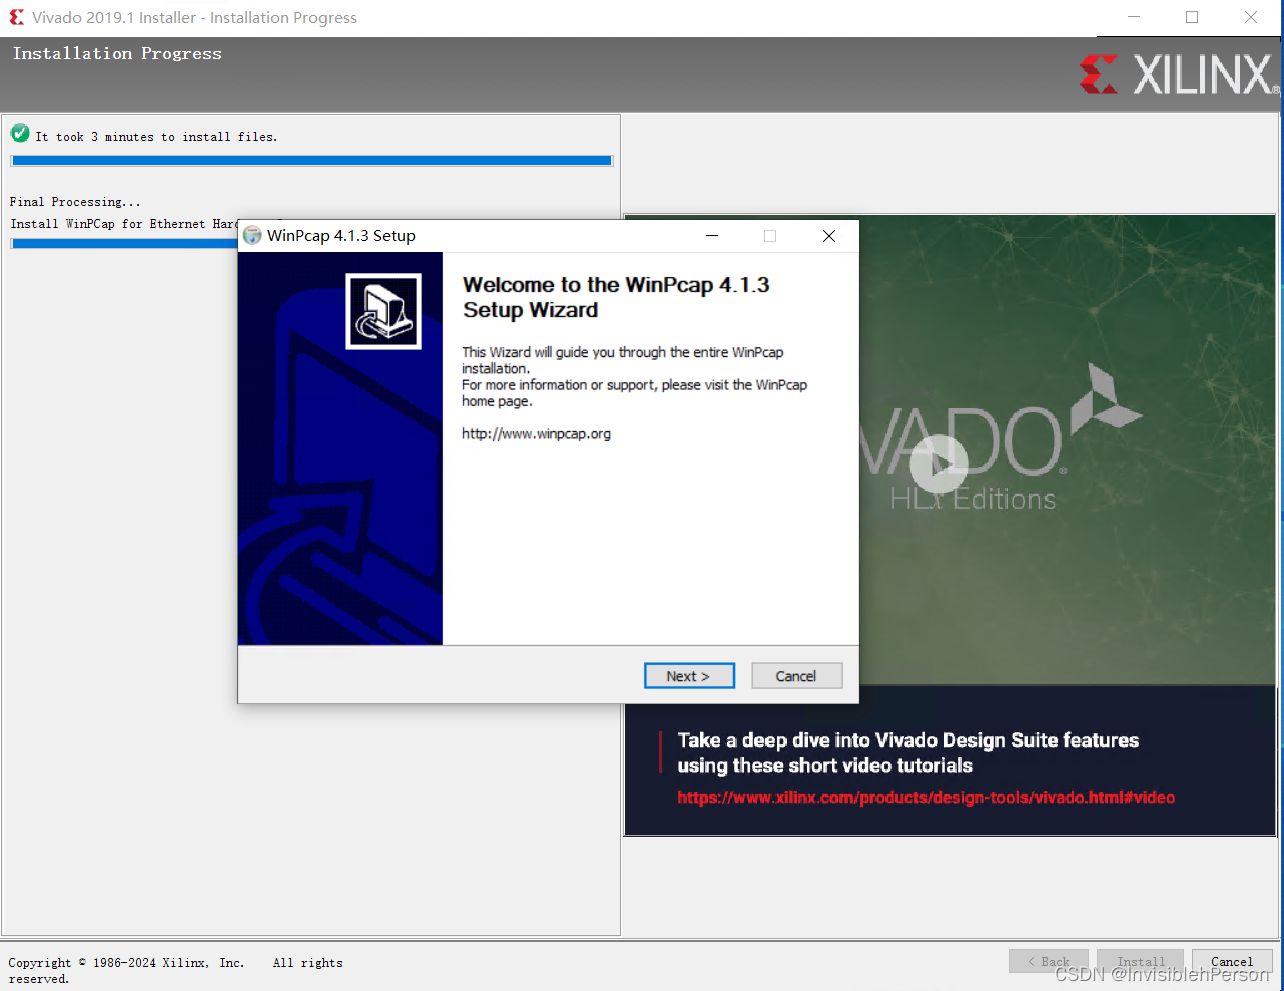The image size is (1284, 991).
Task: Click the Final Processing progress bar
Action: 125,243
